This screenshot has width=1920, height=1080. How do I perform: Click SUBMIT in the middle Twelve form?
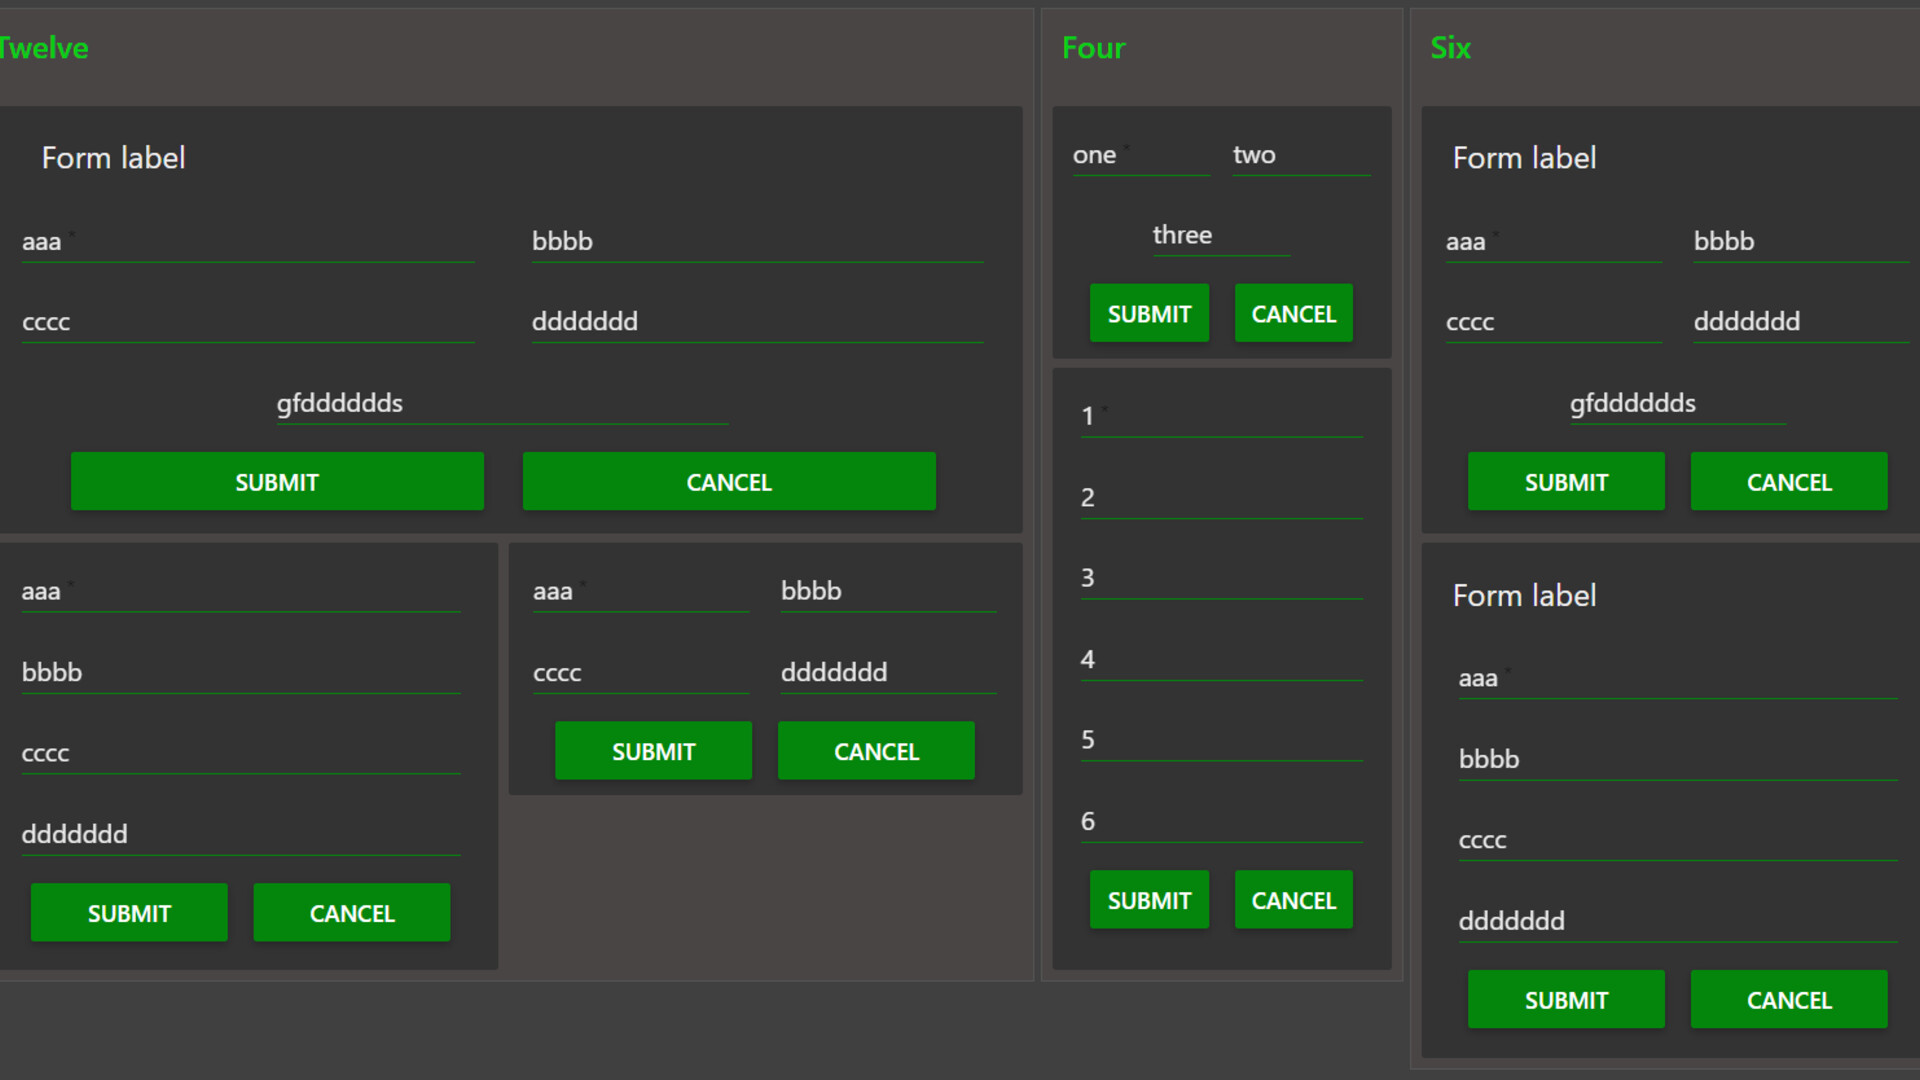click(x=653, y=750)
